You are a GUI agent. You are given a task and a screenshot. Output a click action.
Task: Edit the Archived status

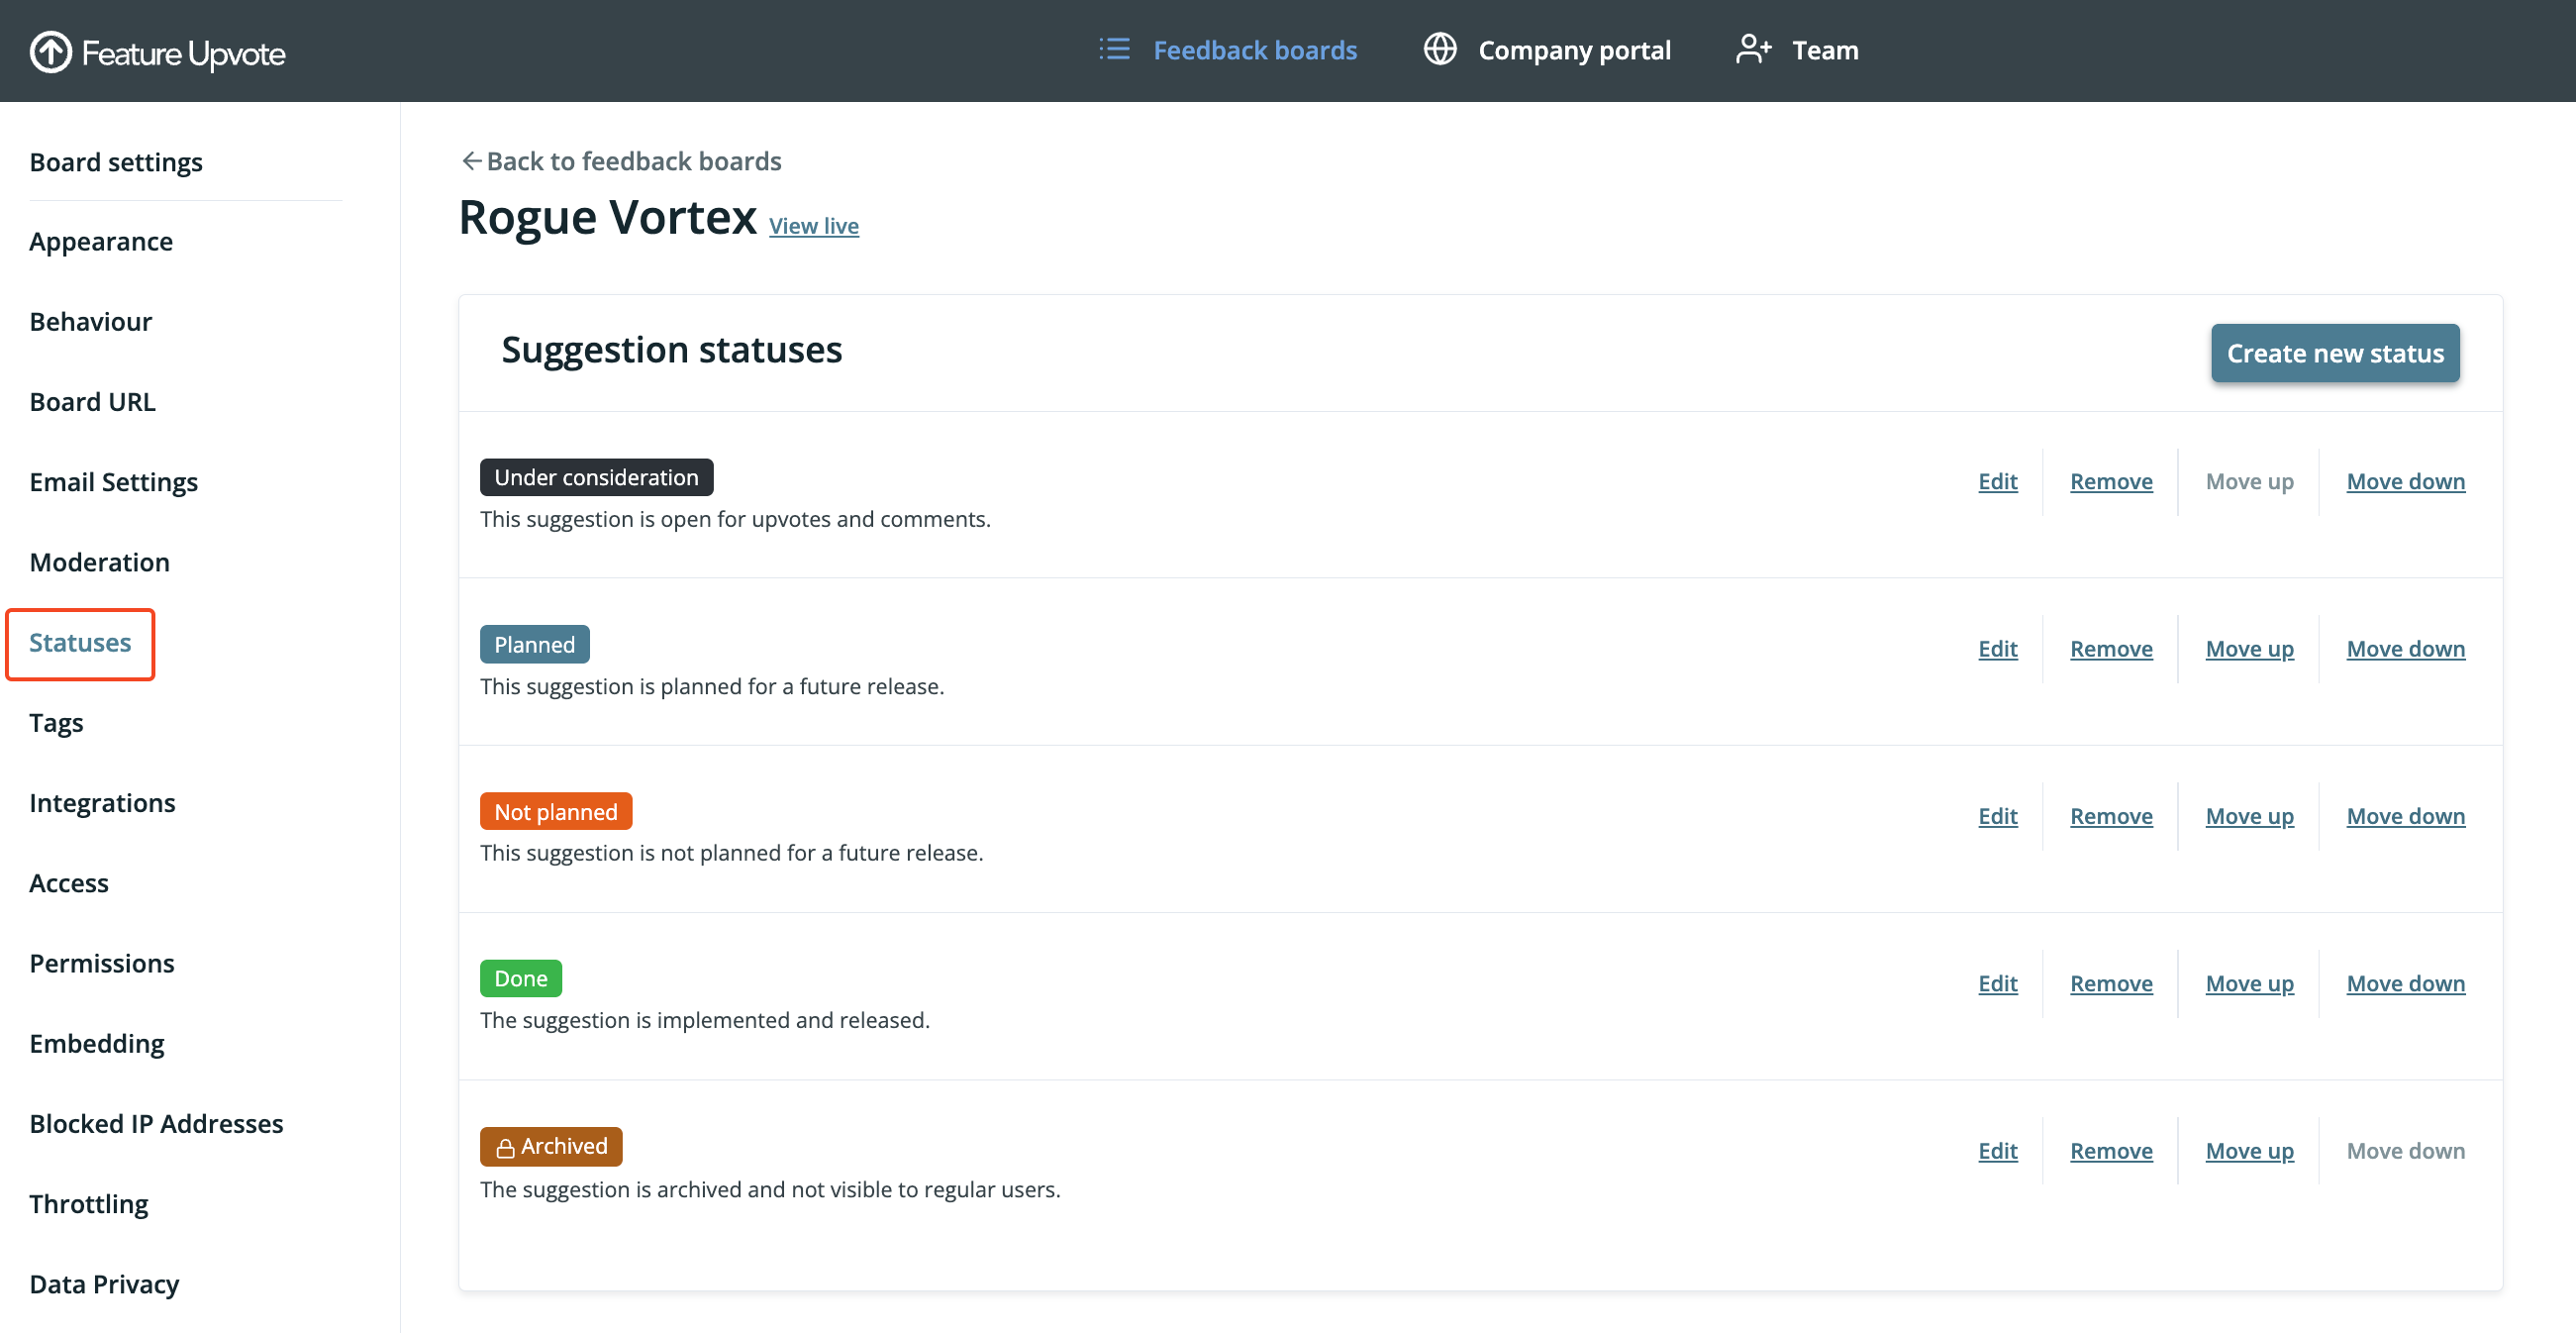pyautogui.click(x=1997, y=1150)
